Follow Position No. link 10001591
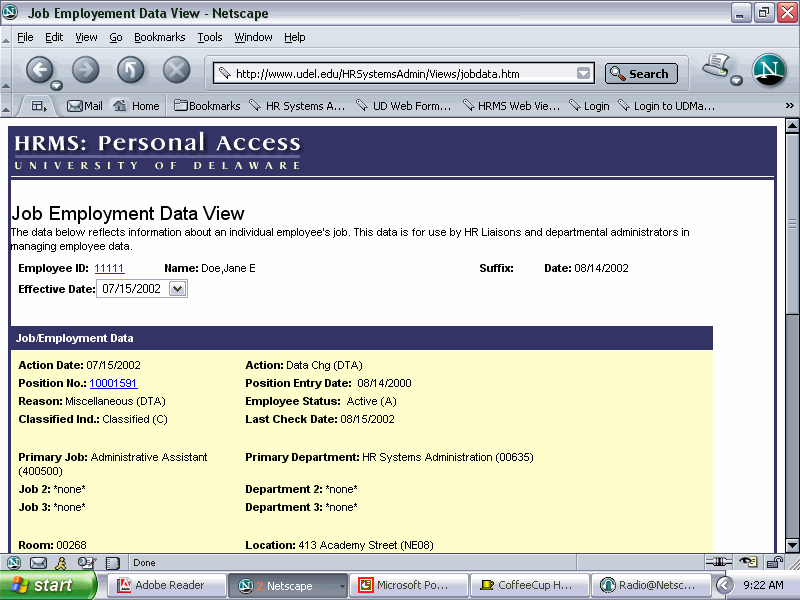 click(113, 383)
